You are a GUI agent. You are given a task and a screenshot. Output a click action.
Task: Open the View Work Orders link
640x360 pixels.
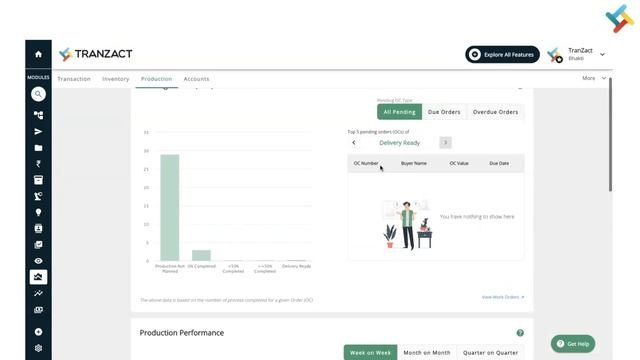[x=503, y=297]
